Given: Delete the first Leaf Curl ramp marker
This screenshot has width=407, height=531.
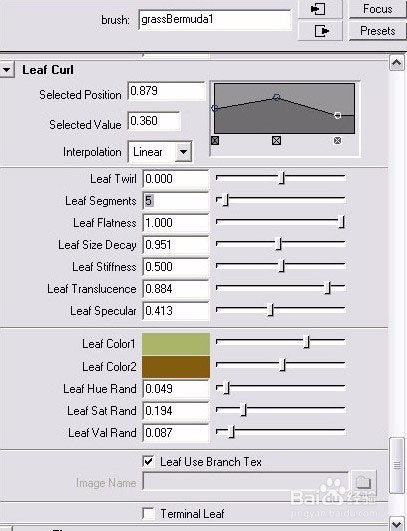Looking at the screenshot, I should coord(215,141).
